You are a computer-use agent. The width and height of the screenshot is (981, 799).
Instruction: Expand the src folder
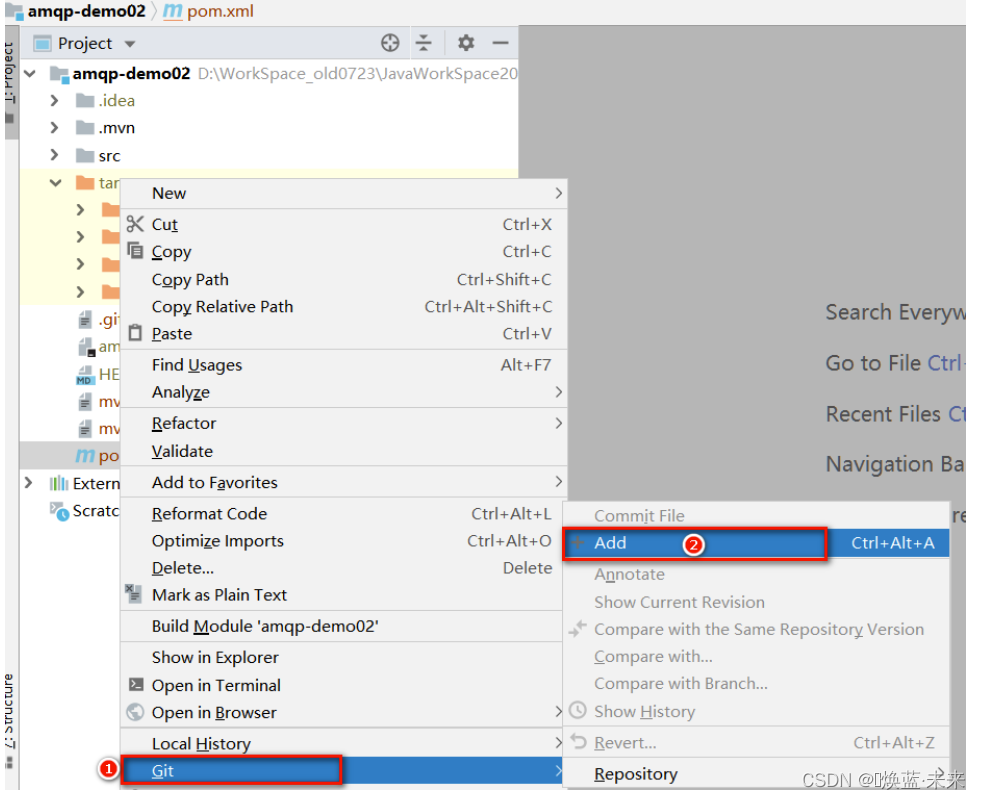tap(56, 156)
